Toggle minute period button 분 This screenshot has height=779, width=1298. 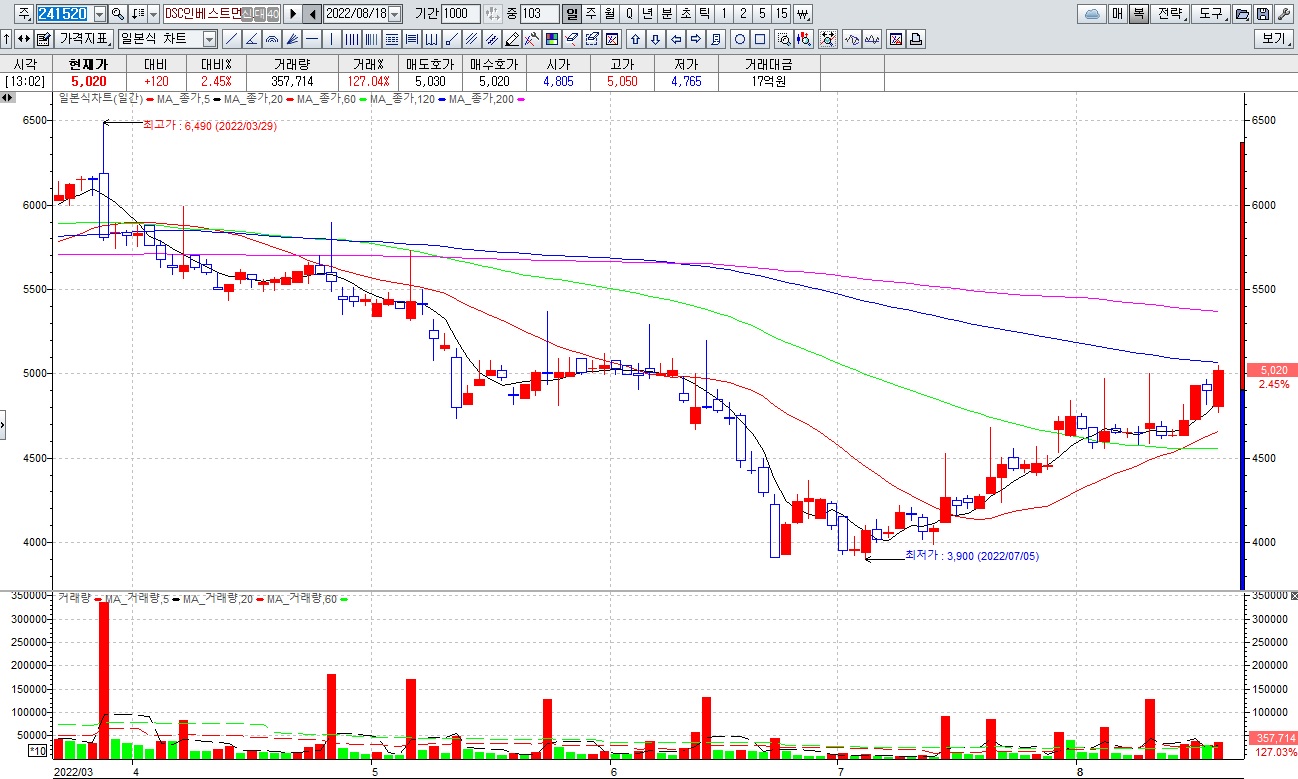point(667,14)
